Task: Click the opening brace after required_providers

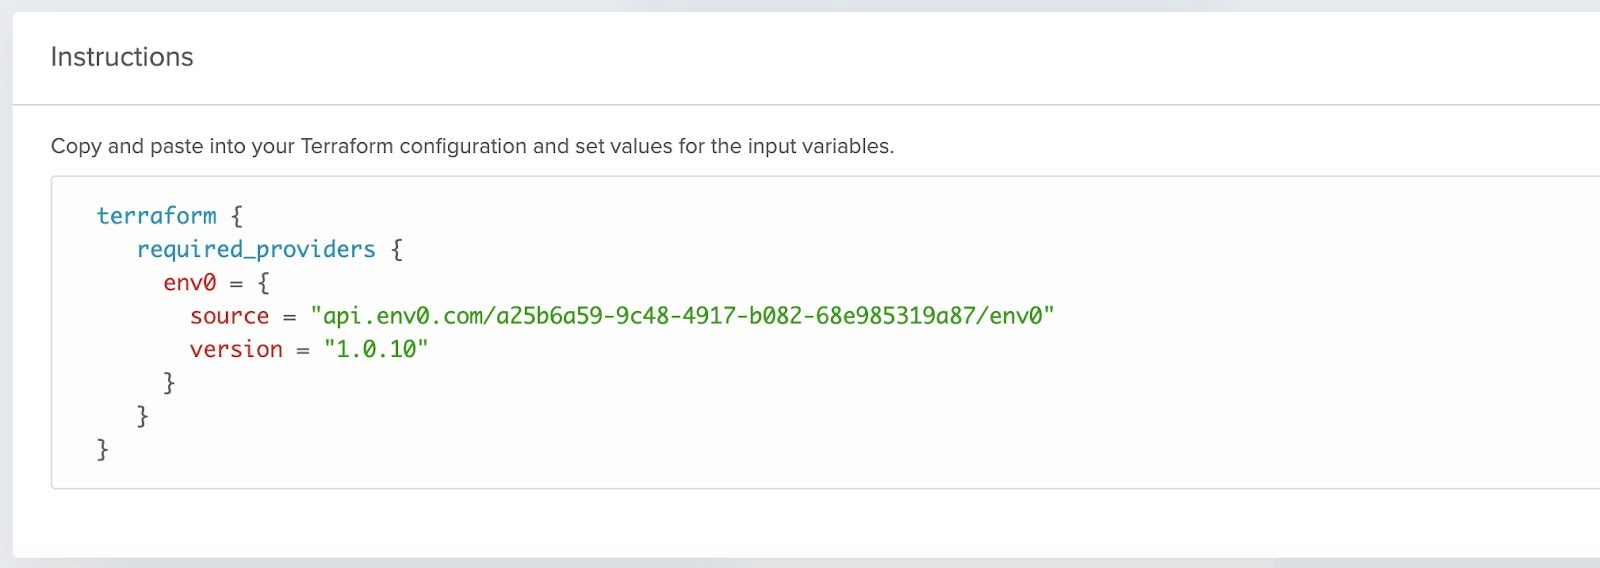Action: (397, 249)
